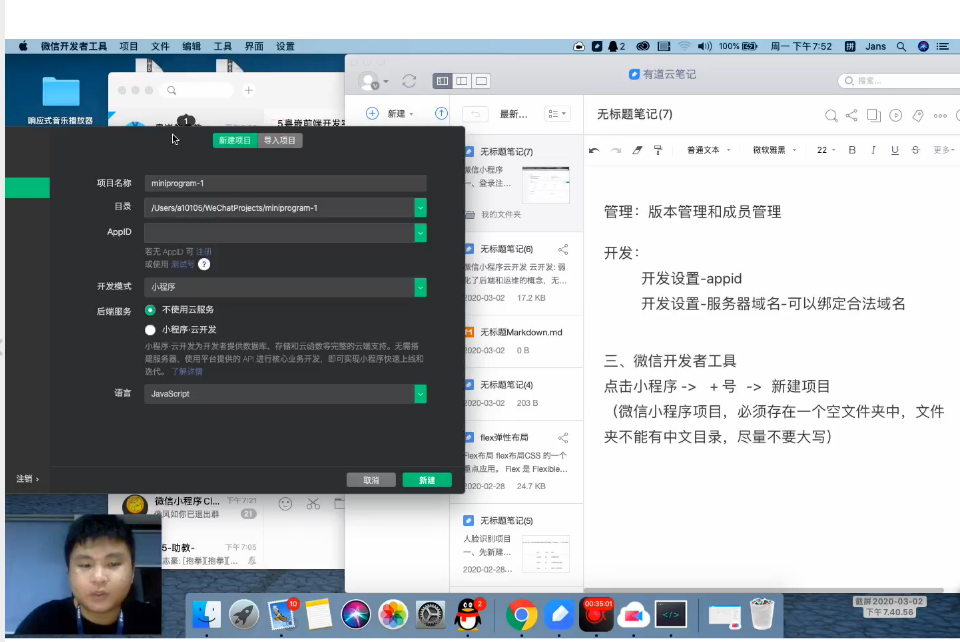Open Google Chrome from the Dock

[521, 614]
